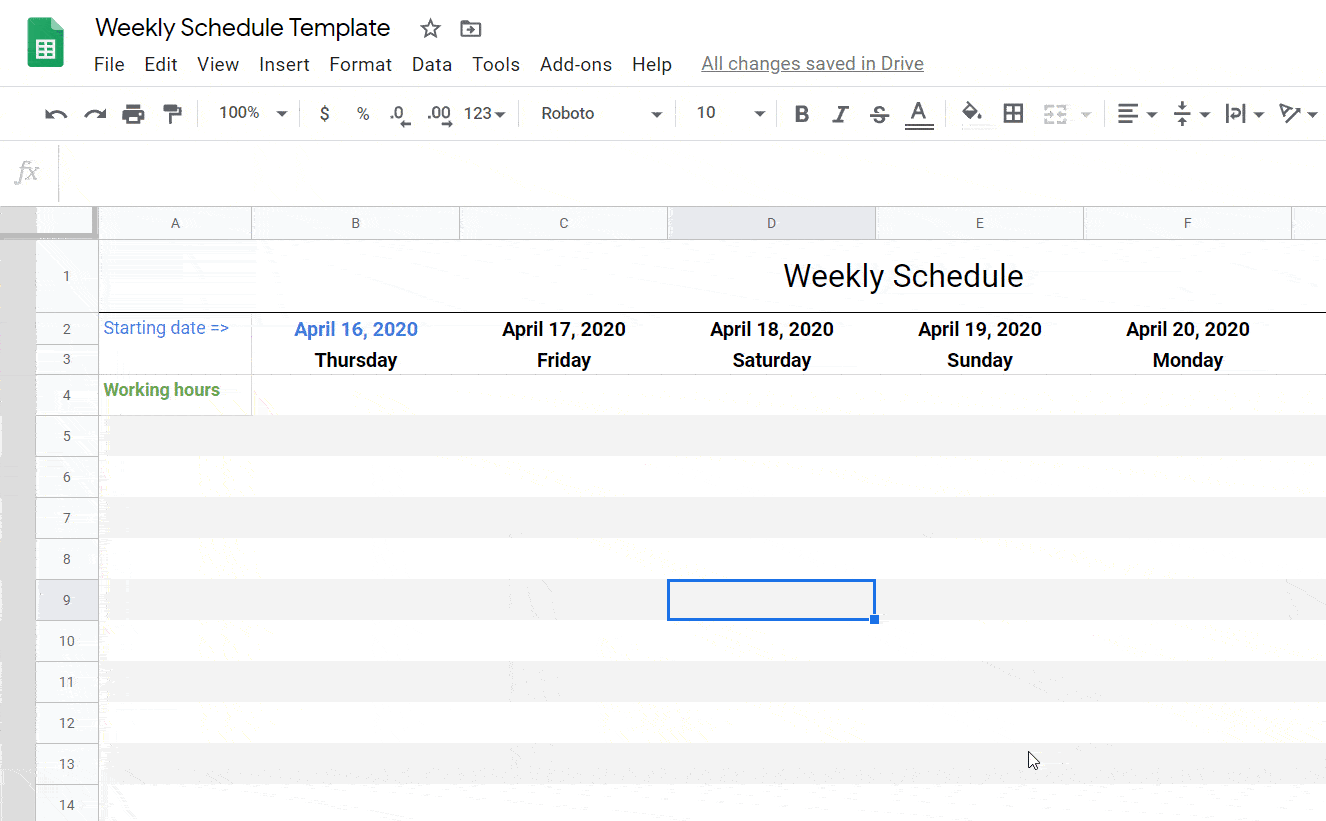Click the move to folder icon
The width and height of the screenshot is (1326, 821).
(x=470, y=29)
